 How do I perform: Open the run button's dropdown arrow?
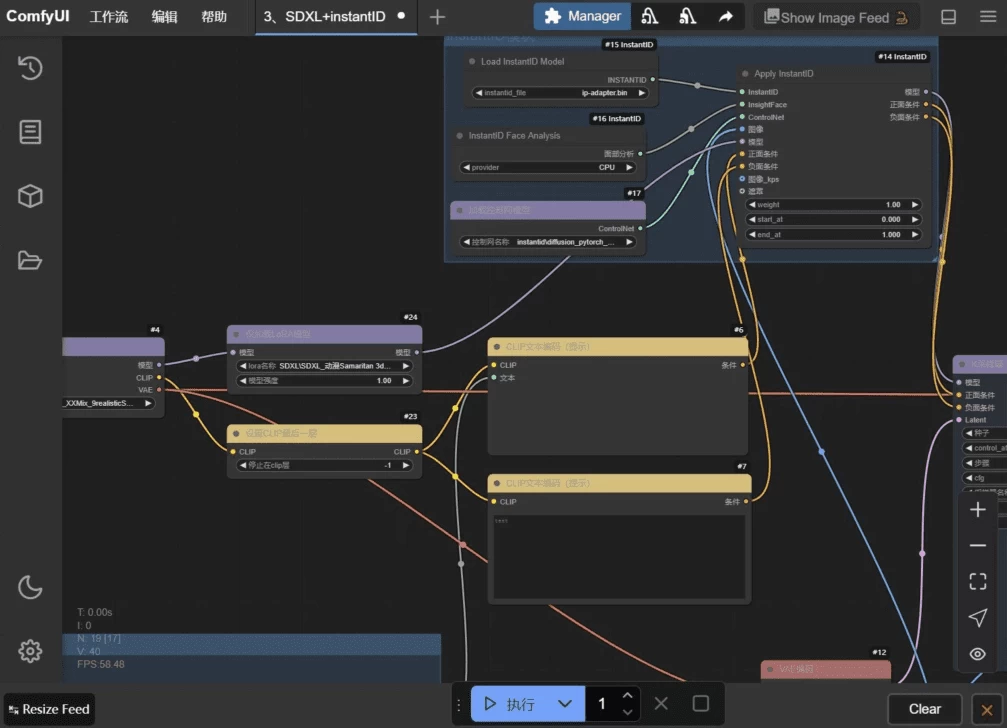click(x=565, y=704)
